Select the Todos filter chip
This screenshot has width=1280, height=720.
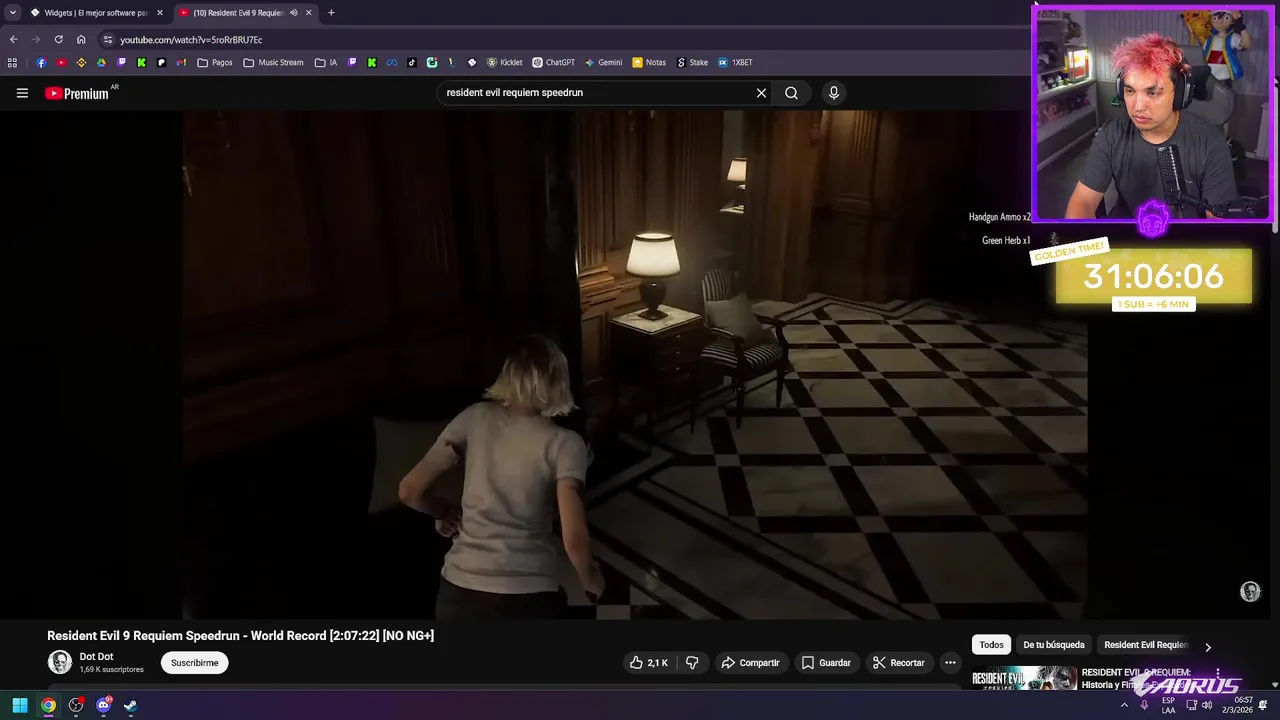pyautogui.click(x=991, y=645)
